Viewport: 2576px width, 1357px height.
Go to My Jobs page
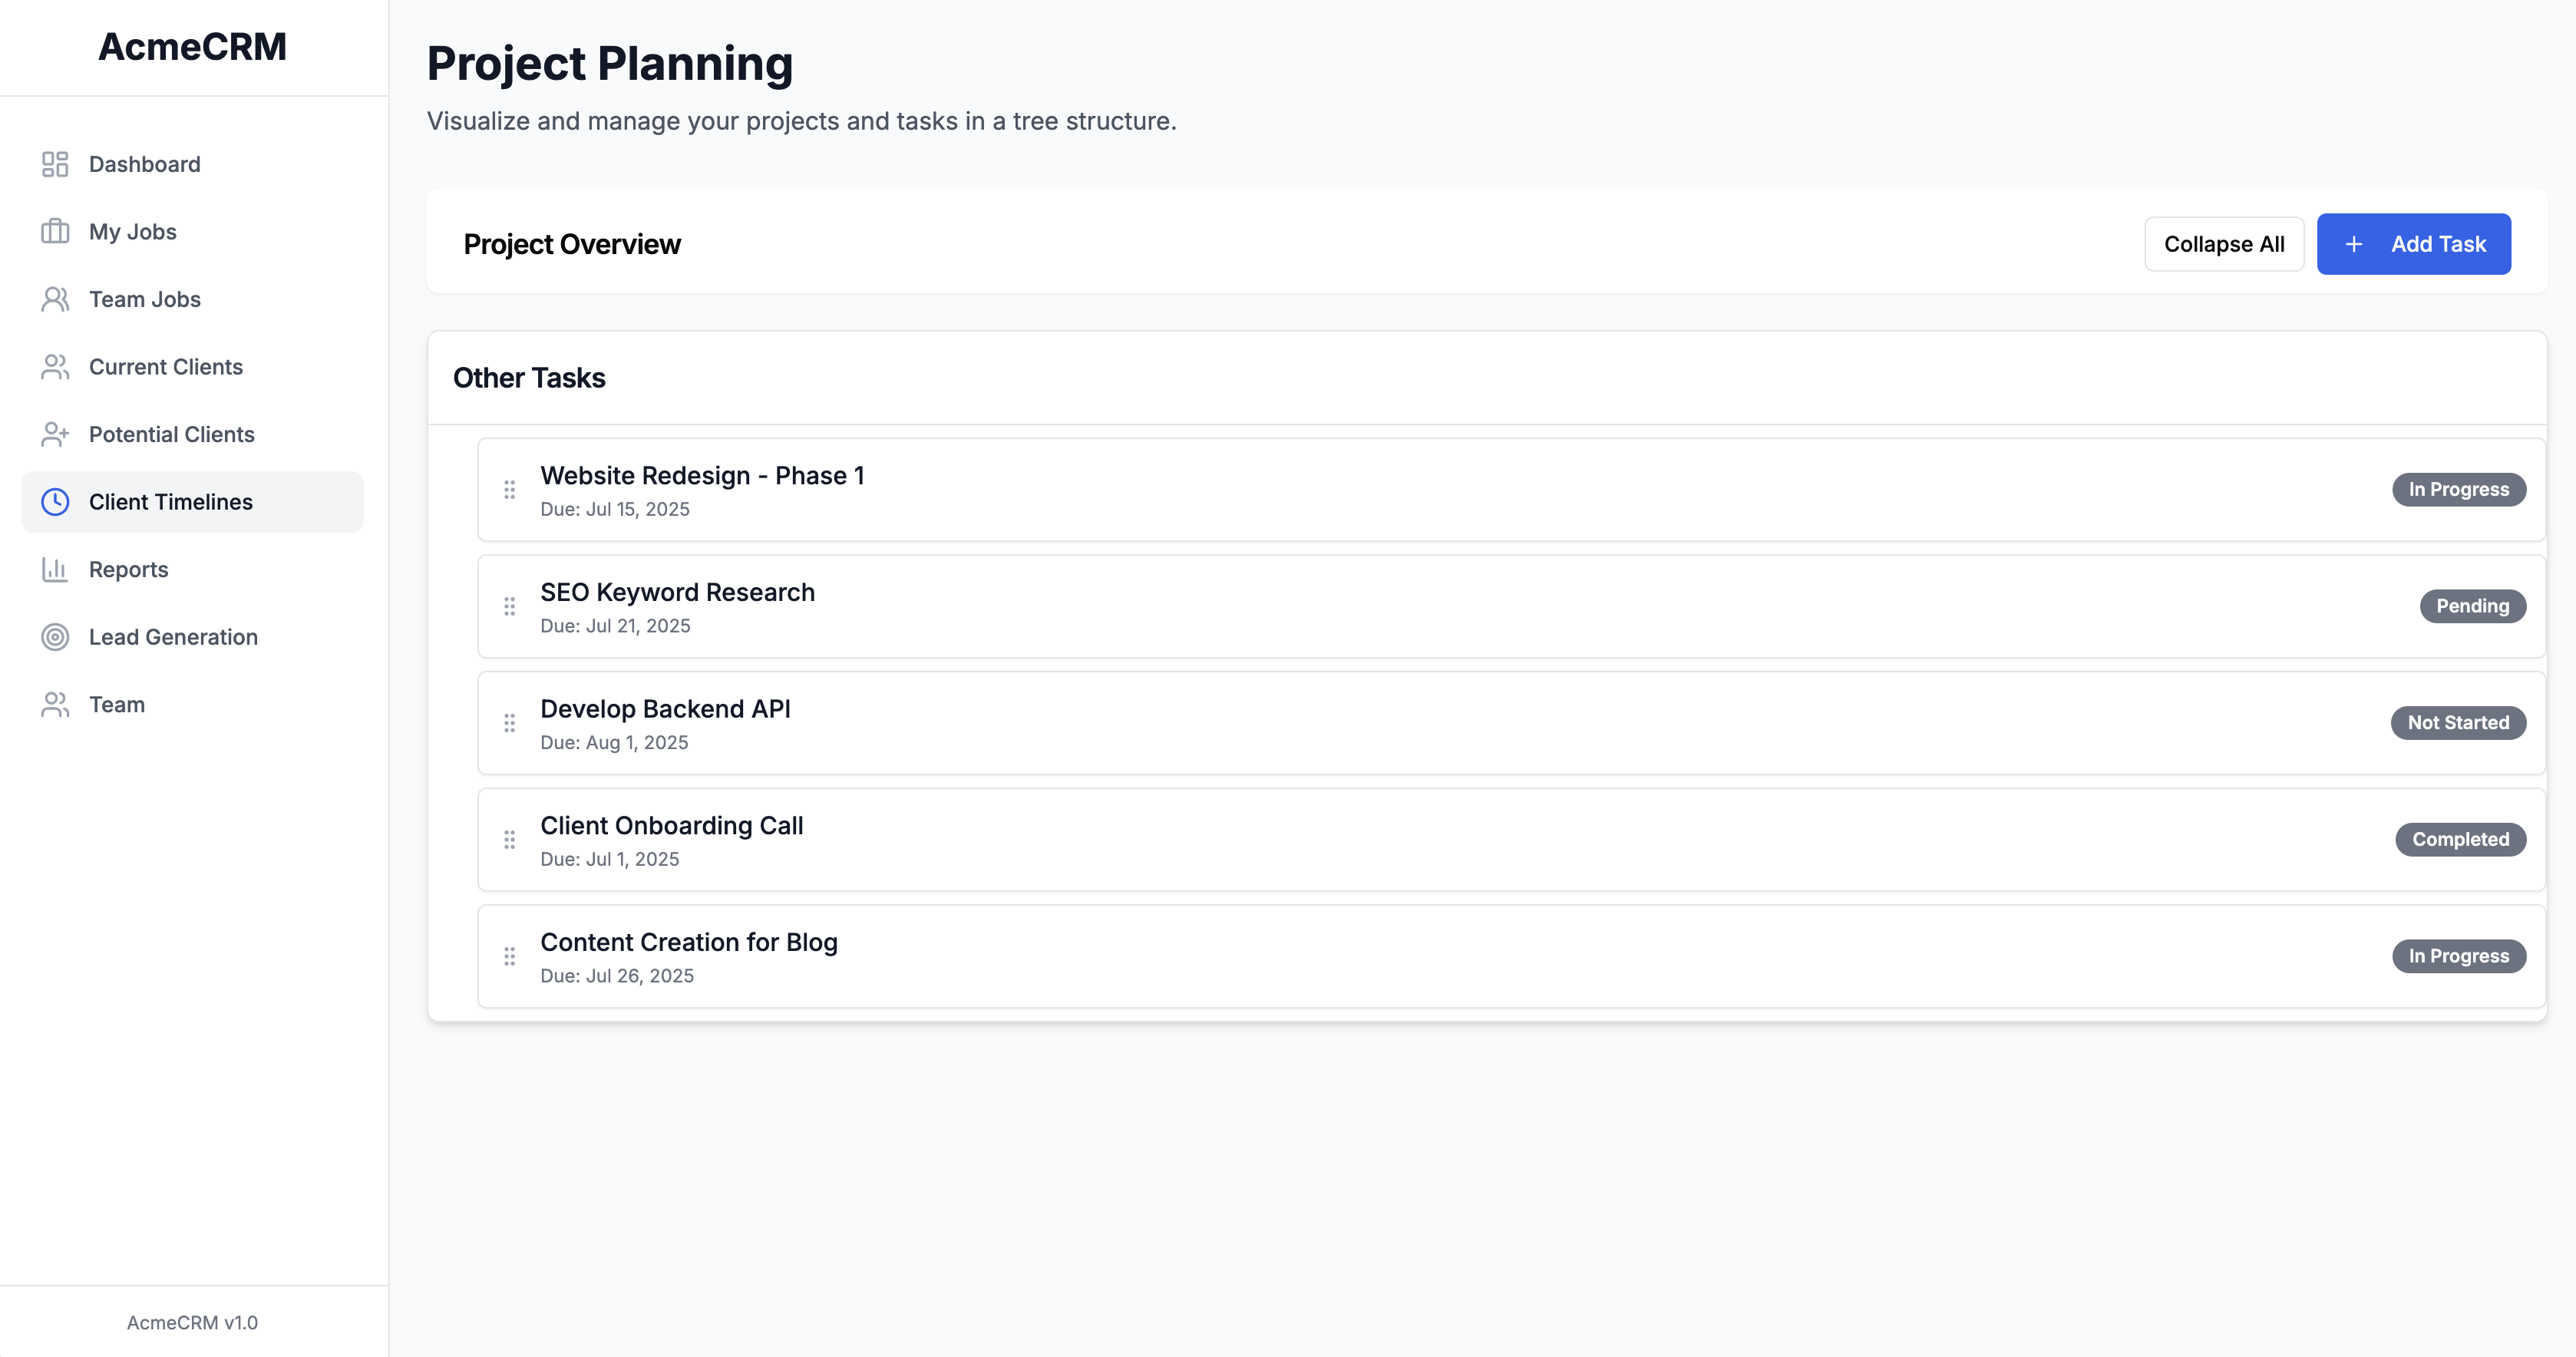point(192,232)
